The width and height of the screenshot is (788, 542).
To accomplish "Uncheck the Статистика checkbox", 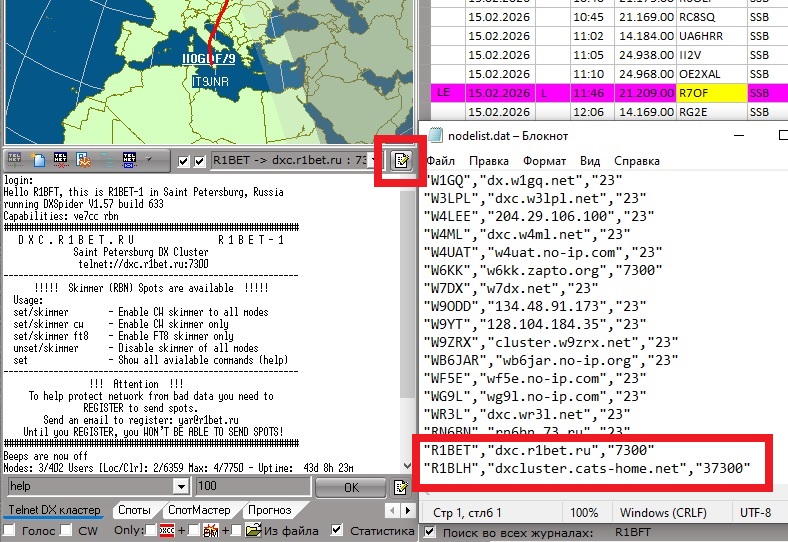I will pos(337,531).
